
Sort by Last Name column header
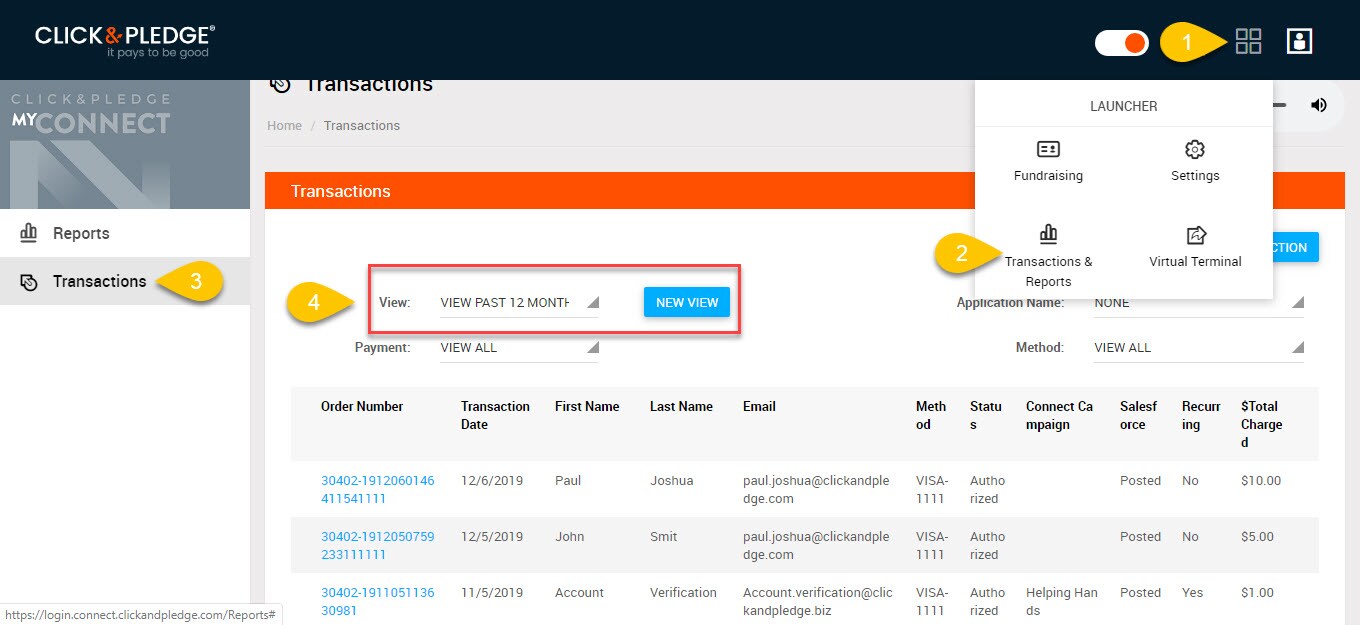point(681,406)
